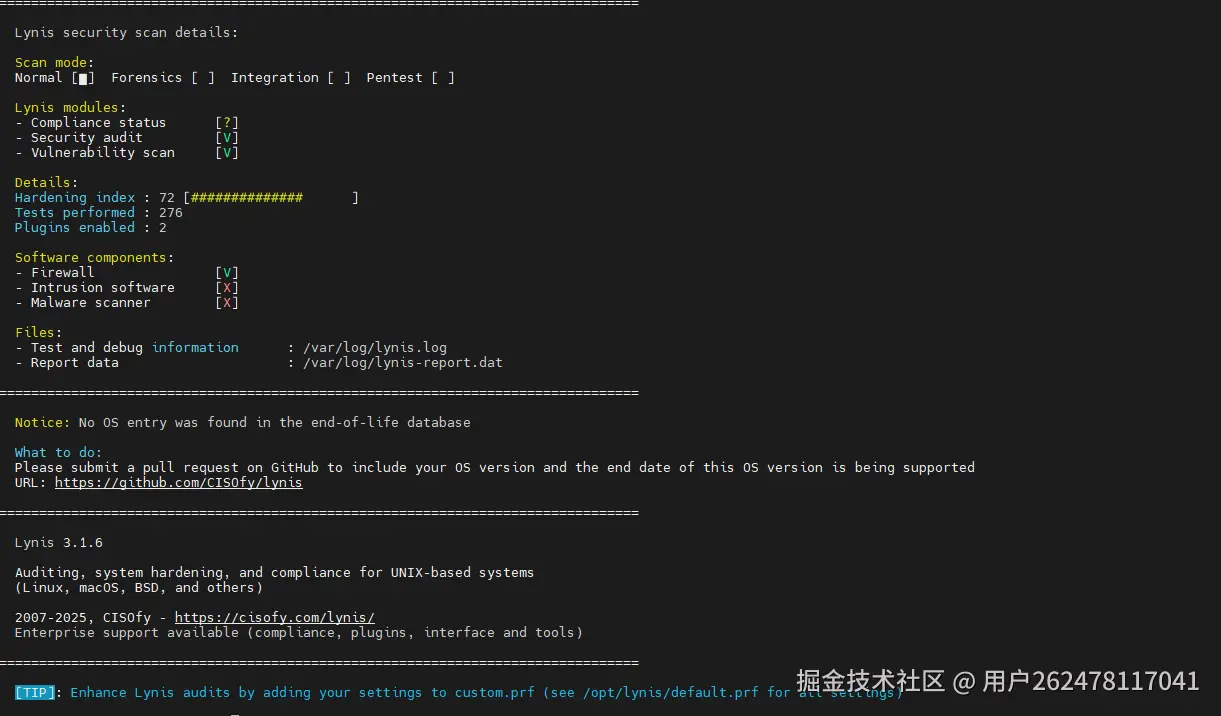Click the Plugins enabled label
The width and height of the screenshot is (1221, 716).
74,228
